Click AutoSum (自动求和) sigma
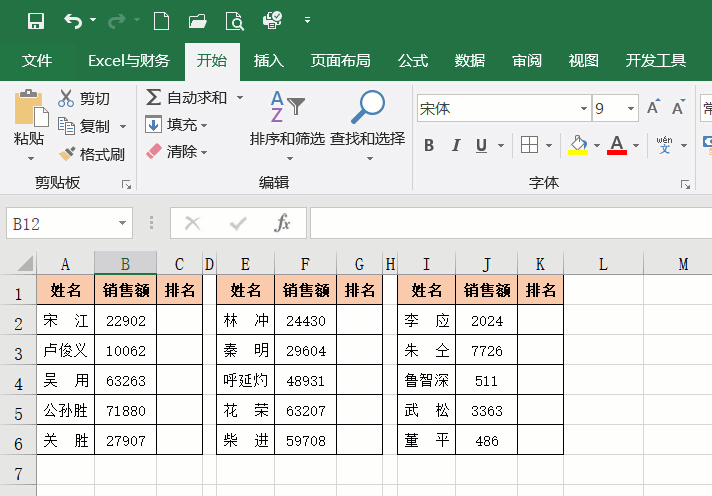 pos(186,97)
